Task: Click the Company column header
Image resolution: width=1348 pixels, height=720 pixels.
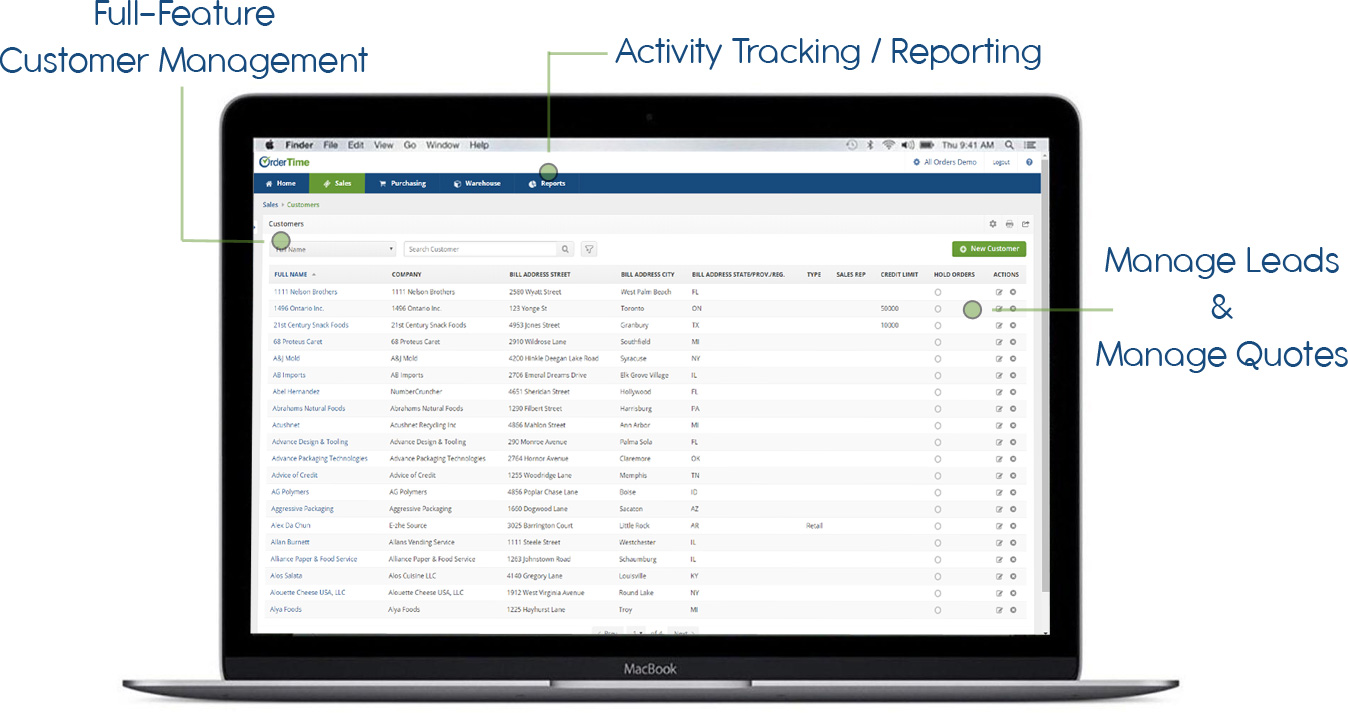Action: tap(406, 274)
